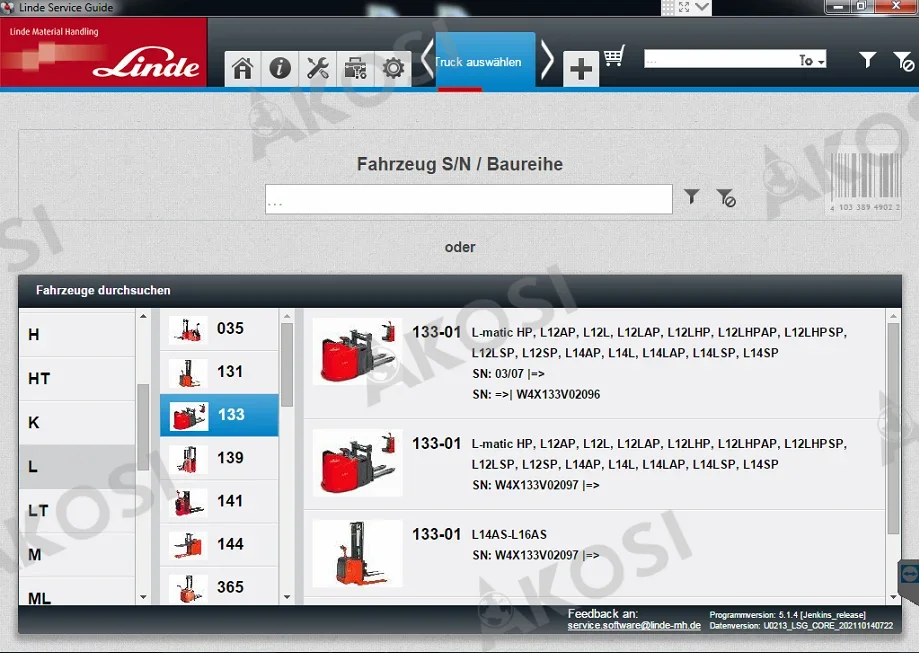Select series 144
The image size is (919, 653).
(x=219, y=545)
